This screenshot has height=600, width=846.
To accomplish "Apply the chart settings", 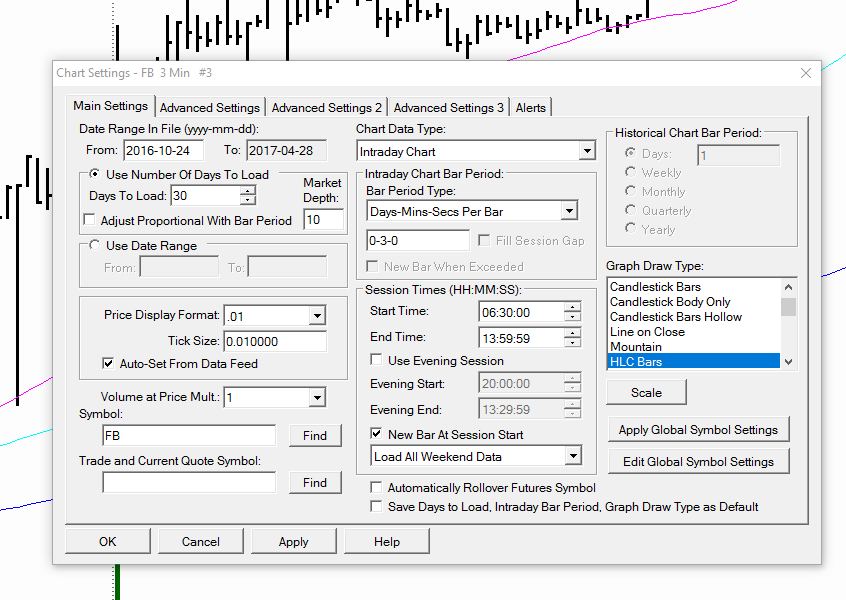I will tap(294, 541).
